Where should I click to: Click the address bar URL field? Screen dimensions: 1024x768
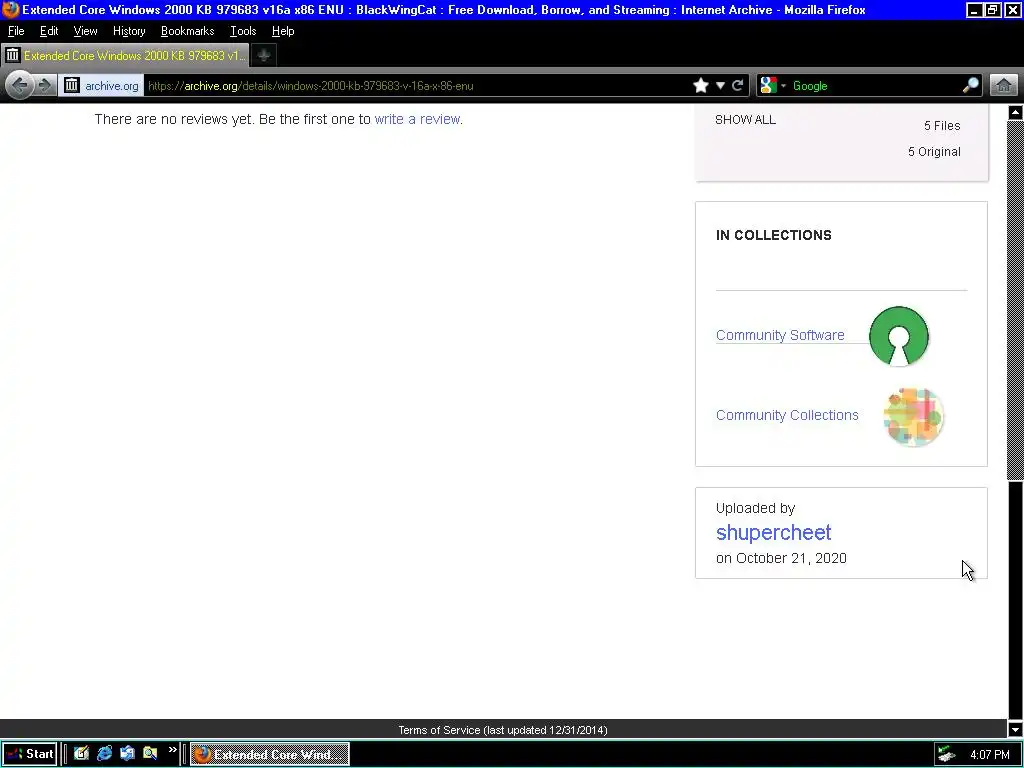[x=418, y=86]
